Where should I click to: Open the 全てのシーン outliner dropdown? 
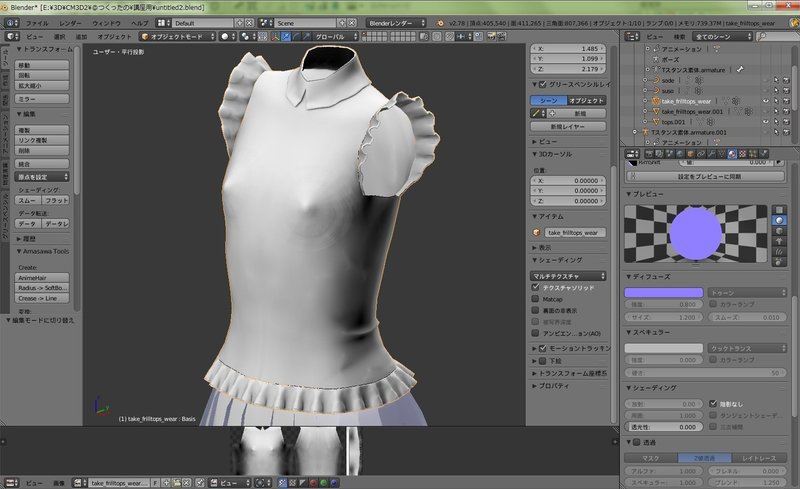722,37
